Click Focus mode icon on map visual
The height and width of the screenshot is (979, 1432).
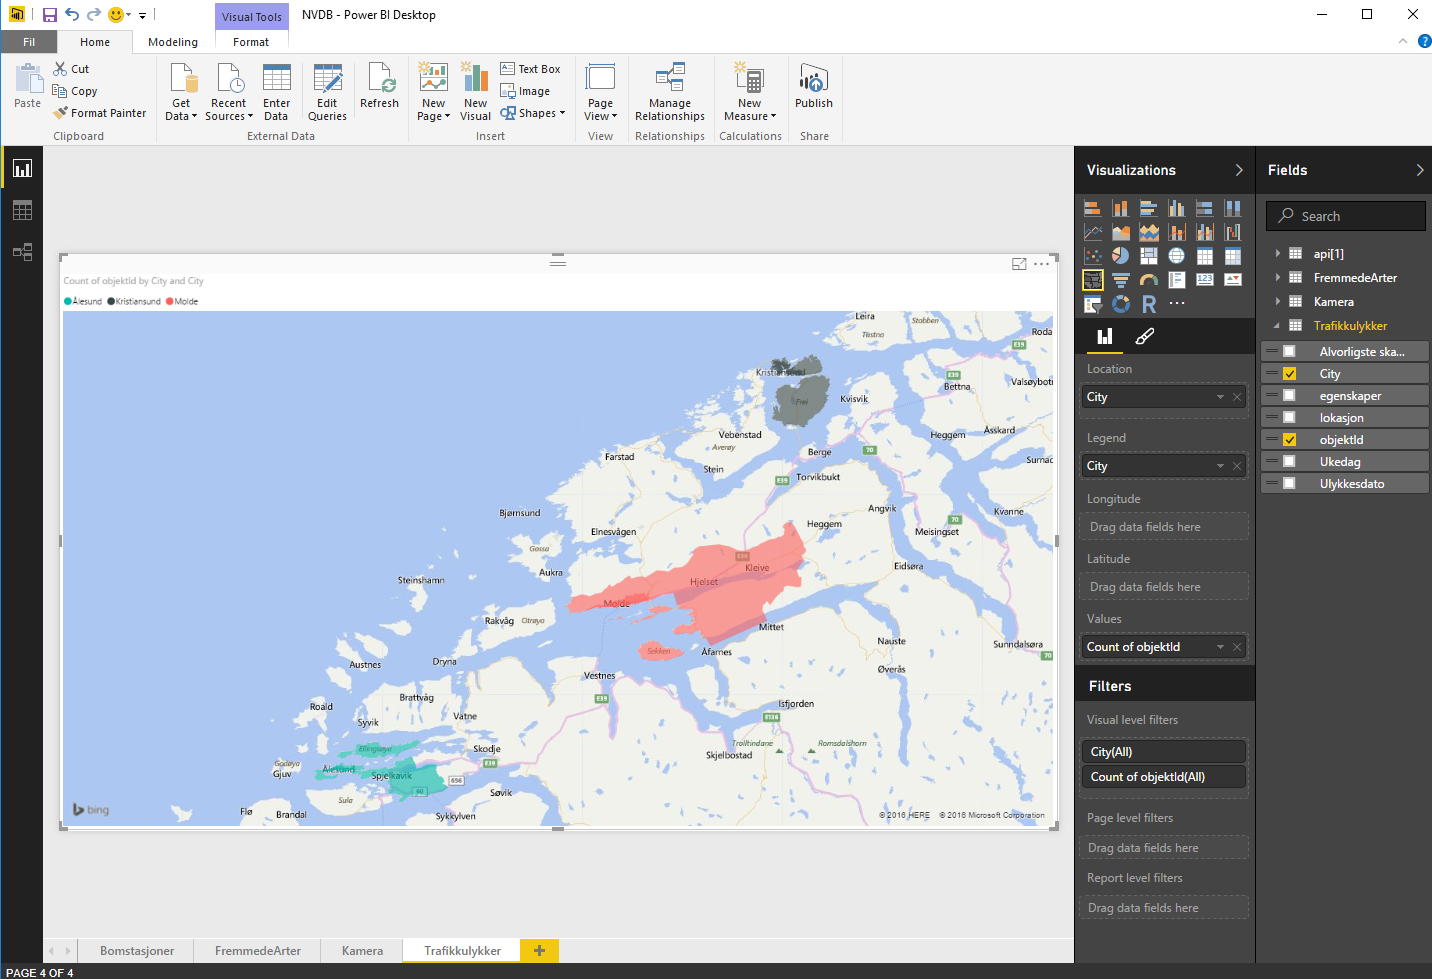(1019, 264)
